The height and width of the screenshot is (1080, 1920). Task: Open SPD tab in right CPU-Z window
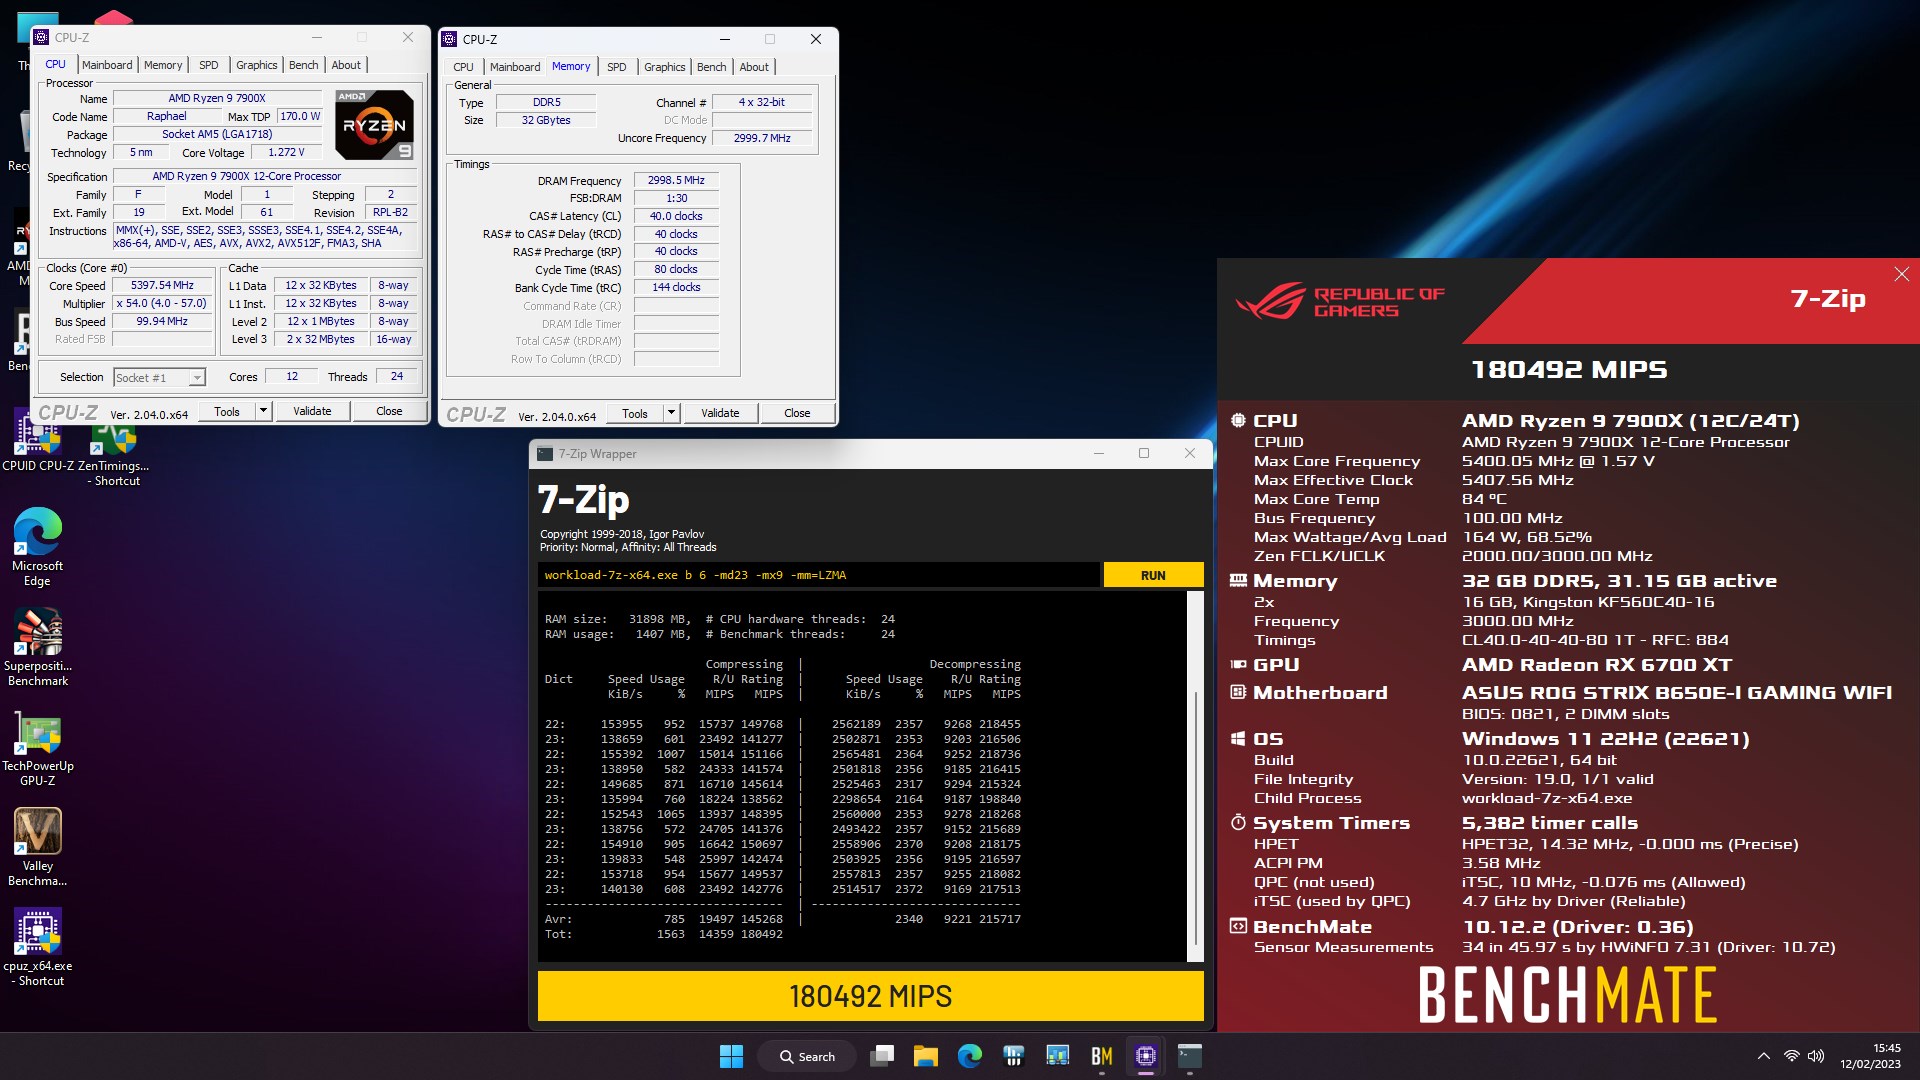(616, 67)
